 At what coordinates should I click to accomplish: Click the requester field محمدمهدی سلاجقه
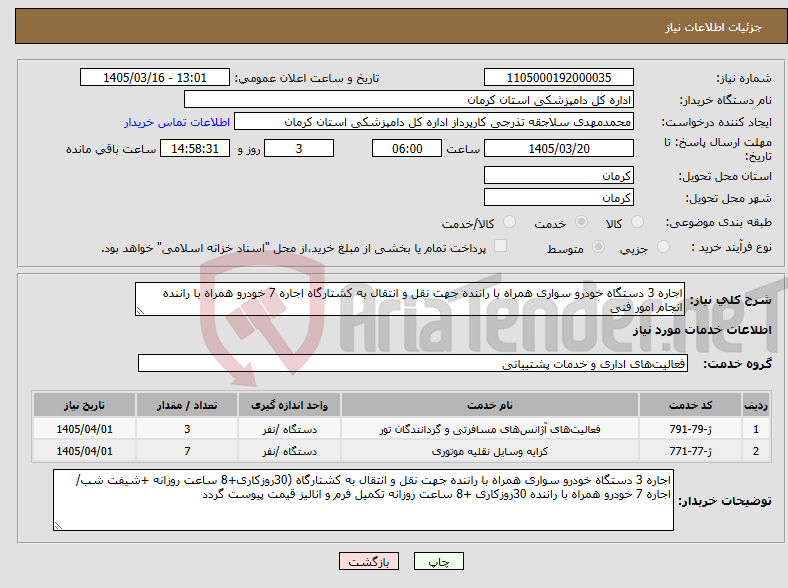434,122
